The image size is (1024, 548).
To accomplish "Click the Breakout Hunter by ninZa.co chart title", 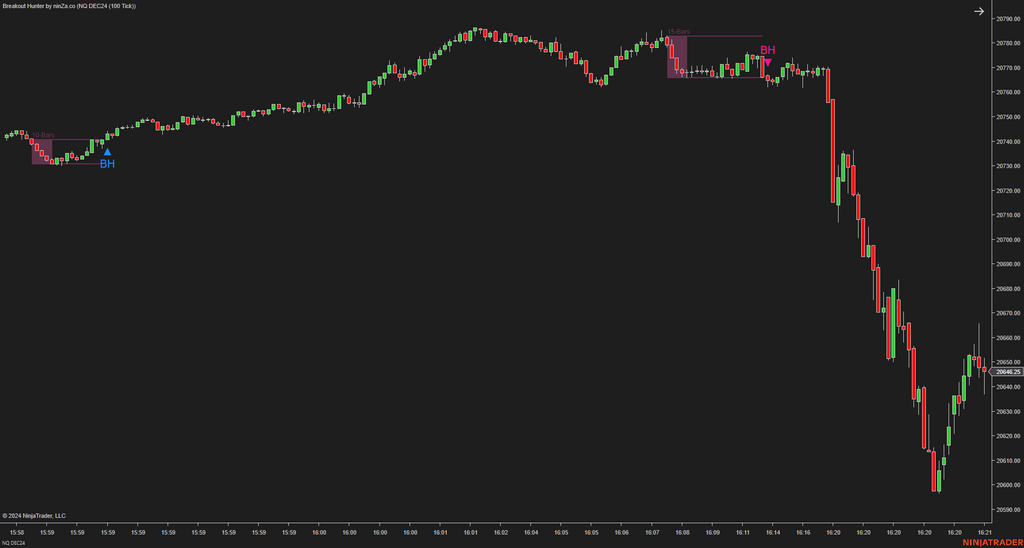I will pyautogui.click(x=68, y=5).
